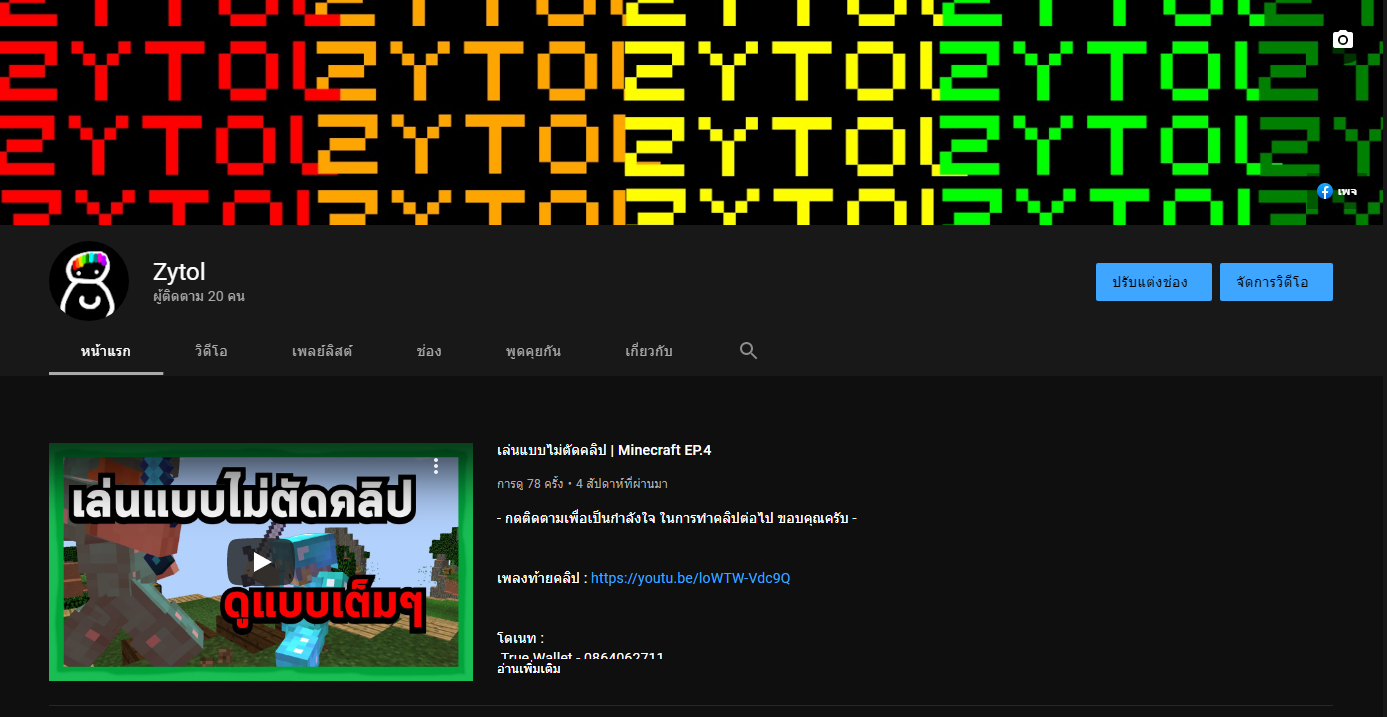Open the youtu.be/loWTW-Vdc9Q link

(691, 578)
